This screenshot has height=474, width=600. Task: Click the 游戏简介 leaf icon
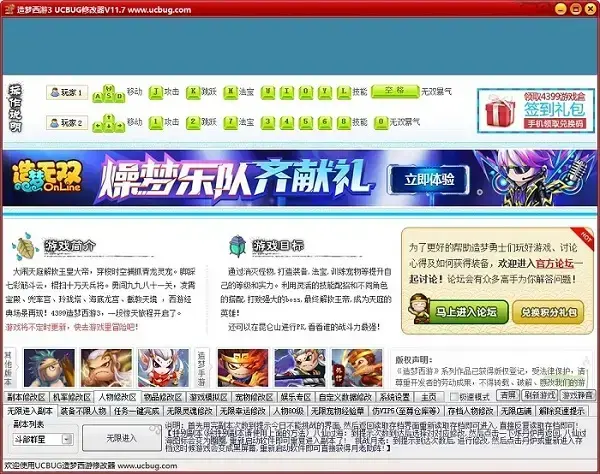(25, 246)
